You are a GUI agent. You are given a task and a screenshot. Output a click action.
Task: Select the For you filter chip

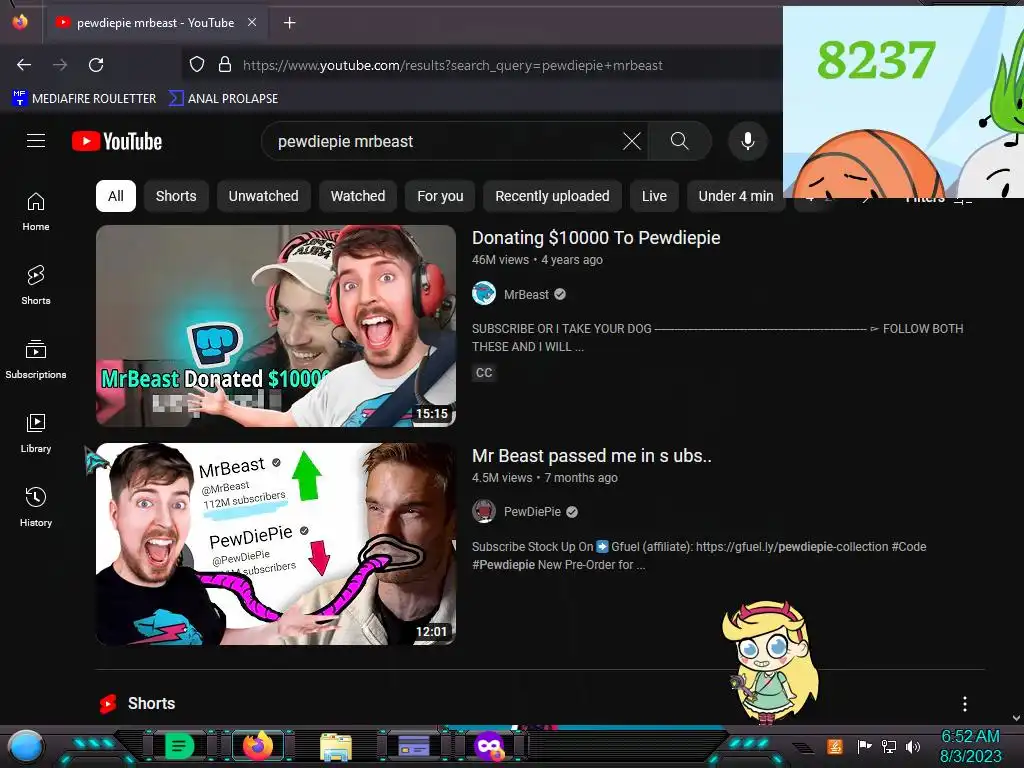tap(440, 196)
